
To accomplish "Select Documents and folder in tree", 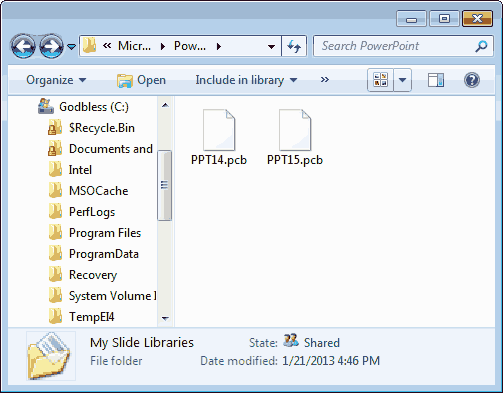I will [x=111, y=149].
